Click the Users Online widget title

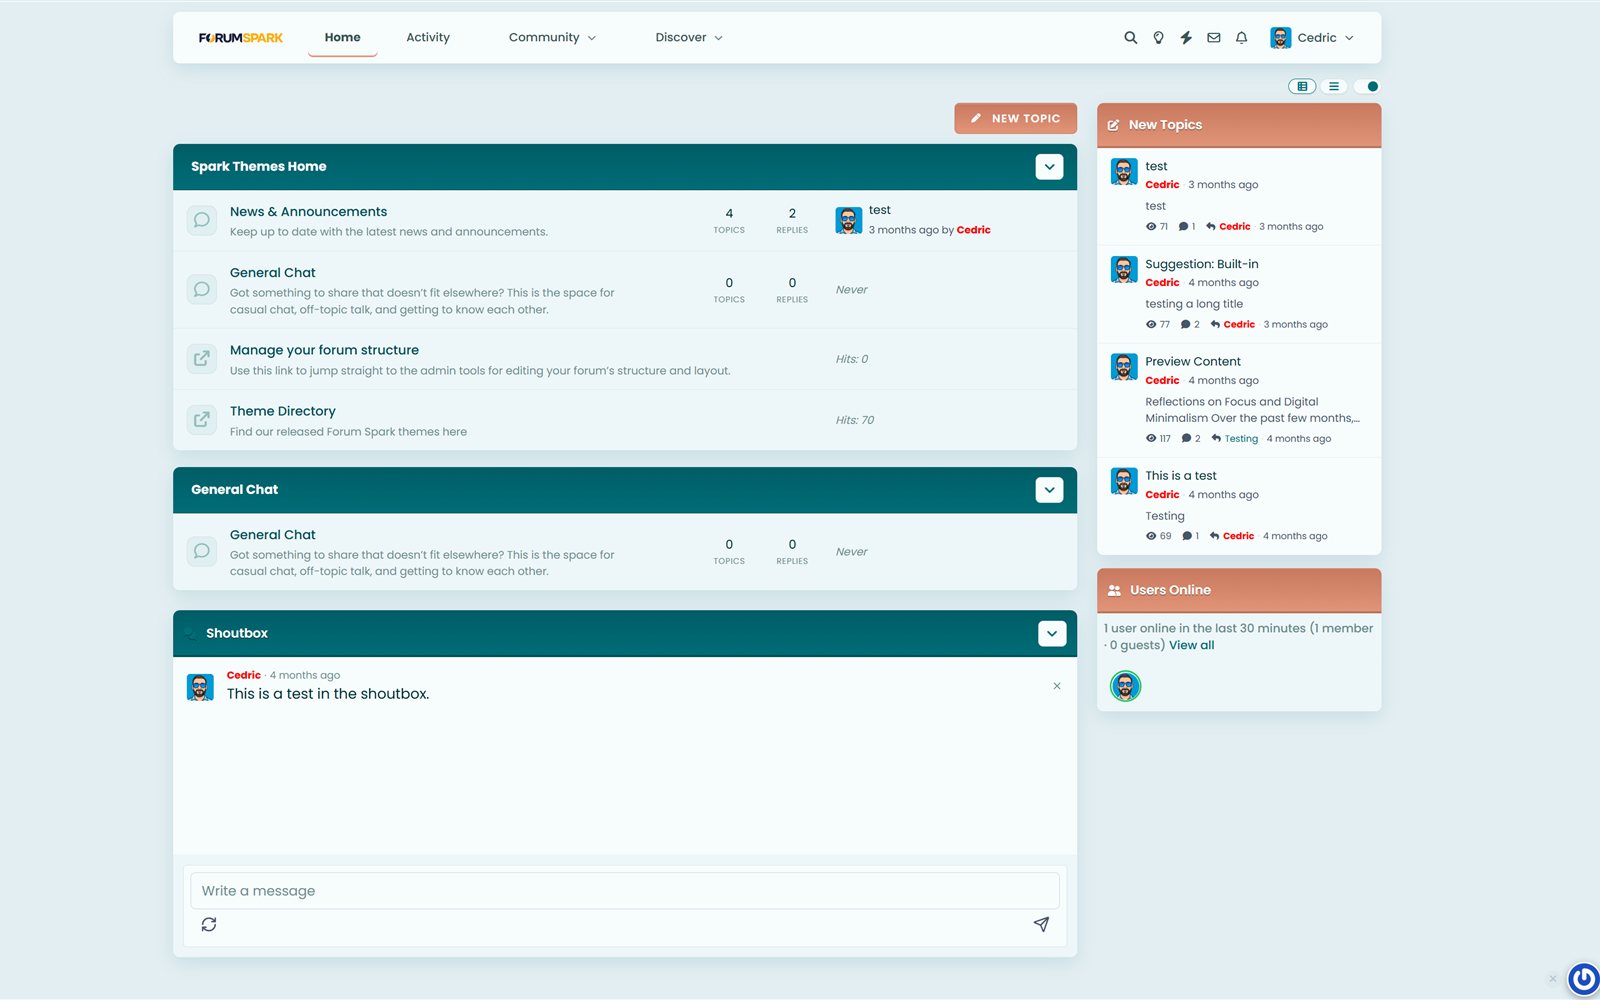click(x=1170, y=590)
